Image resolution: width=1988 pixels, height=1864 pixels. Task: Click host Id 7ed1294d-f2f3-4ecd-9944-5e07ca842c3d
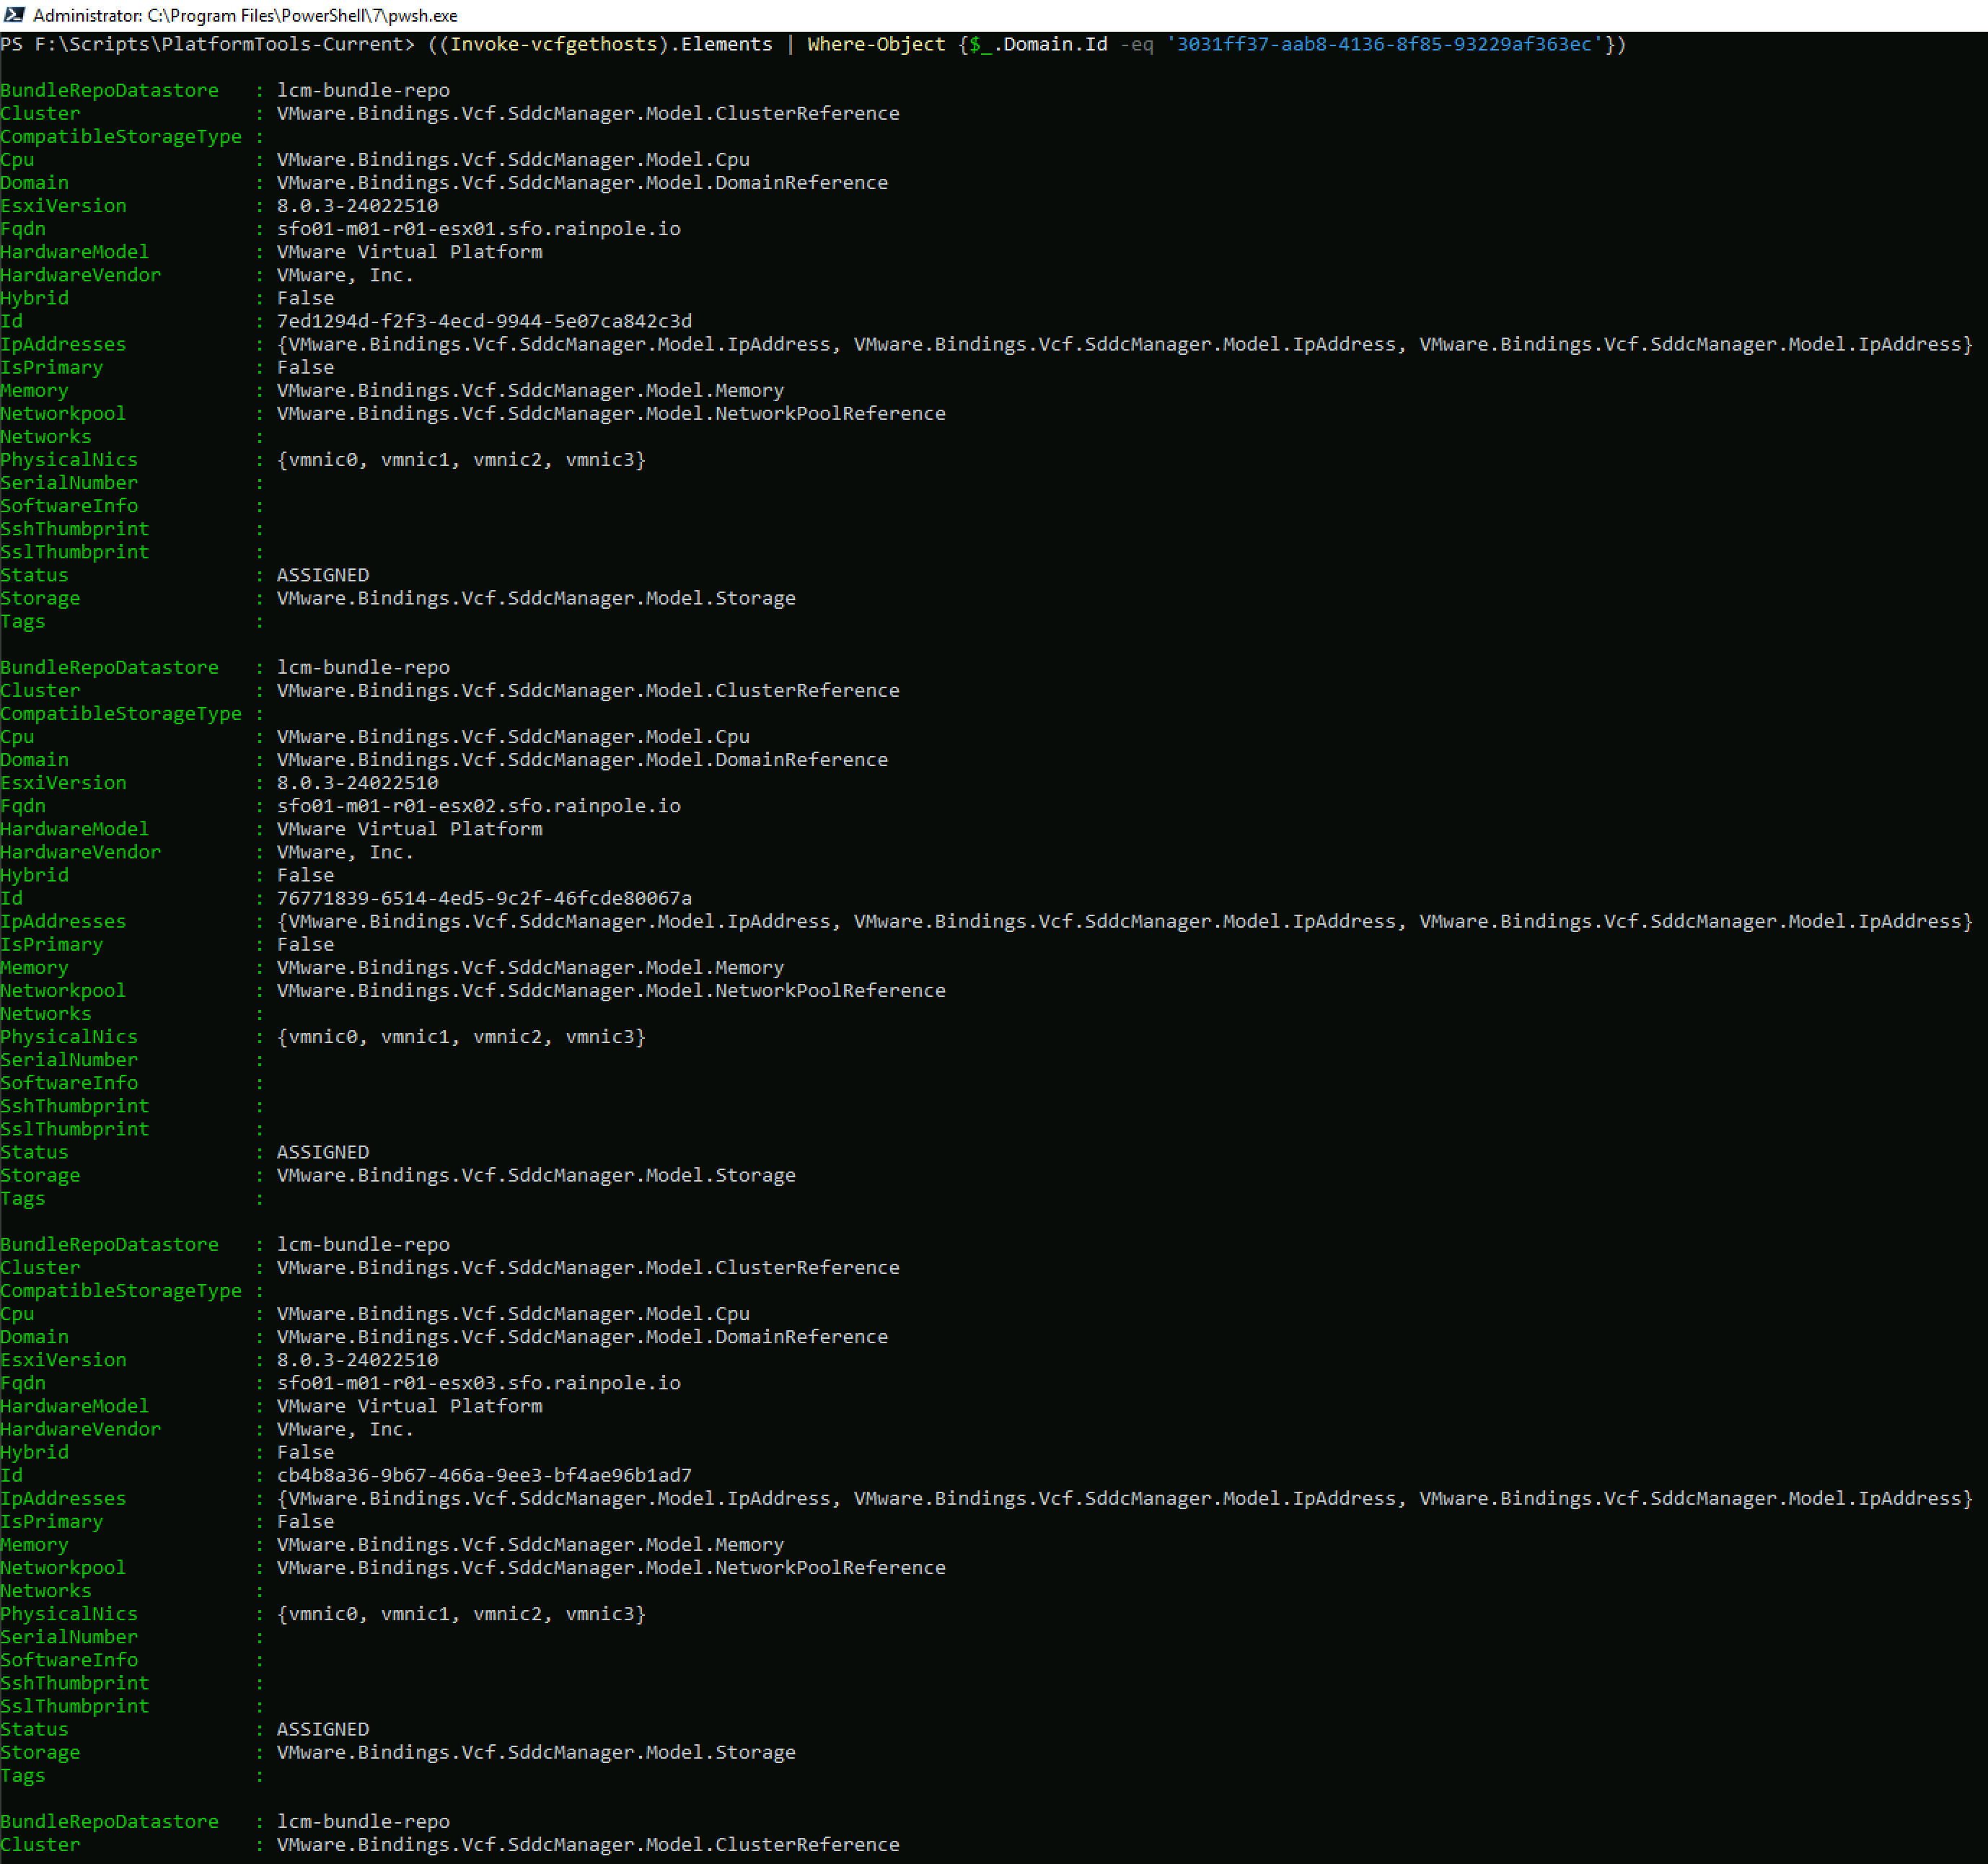(x=484, y=321)
